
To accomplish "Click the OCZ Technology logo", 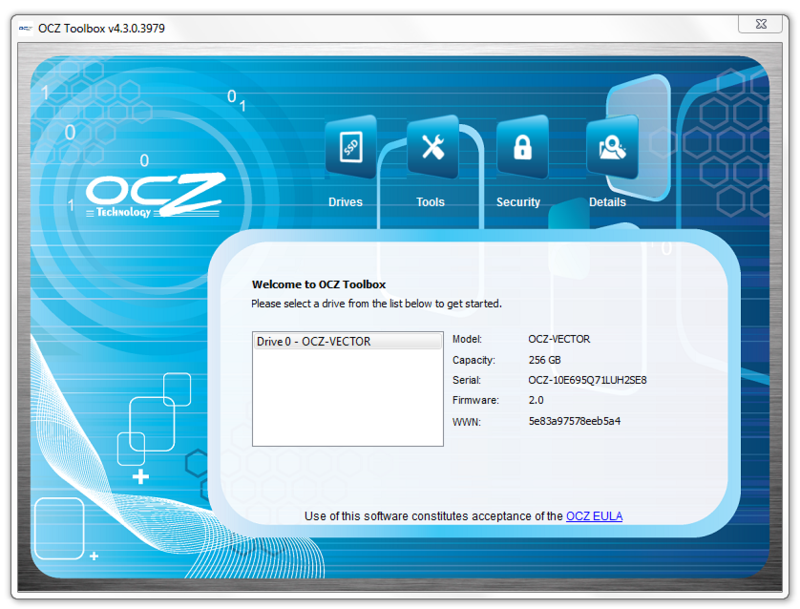I will click(x=156, y=195).
